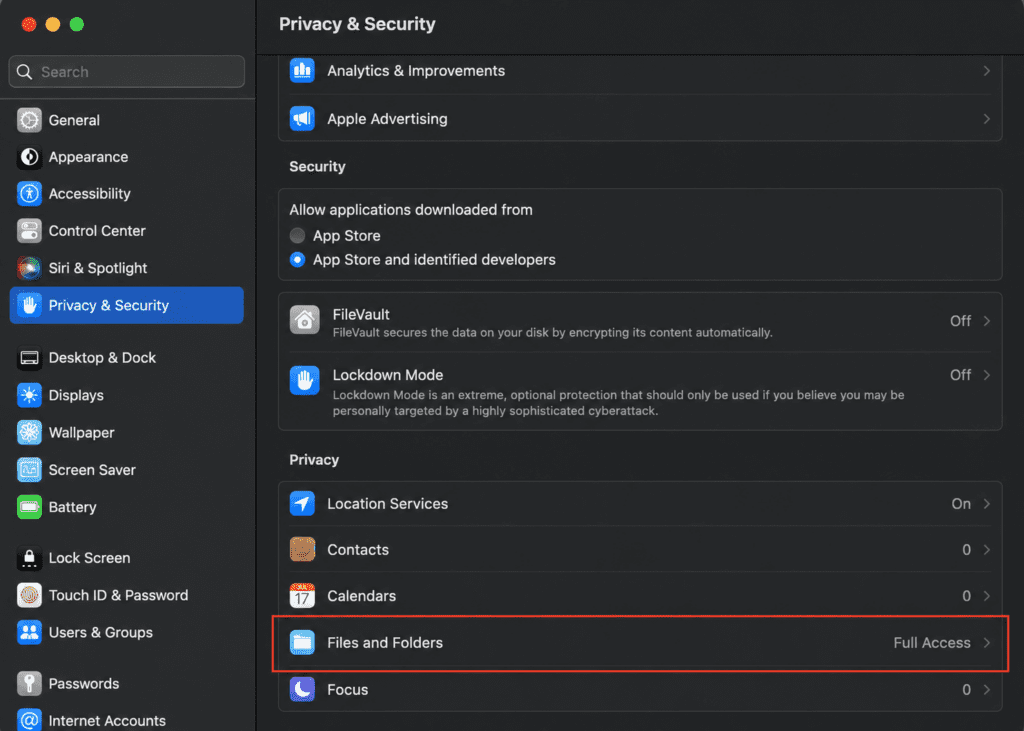Open Lockdown Mode via the Off chevron

[x=986, y=375]
